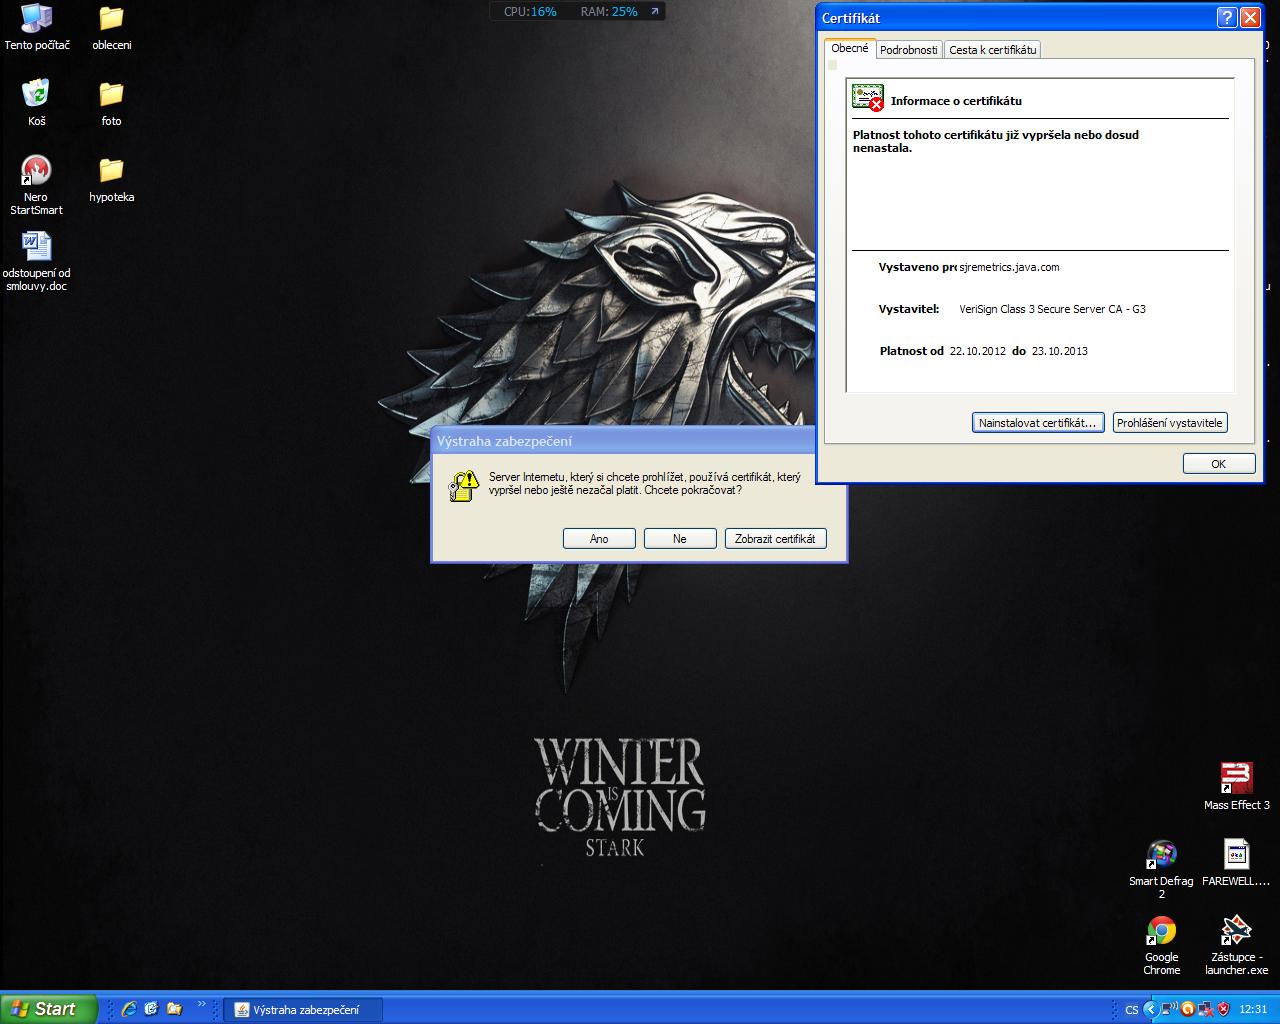
Task: Click the RAM 25% readout
Action: click(609, 12)
